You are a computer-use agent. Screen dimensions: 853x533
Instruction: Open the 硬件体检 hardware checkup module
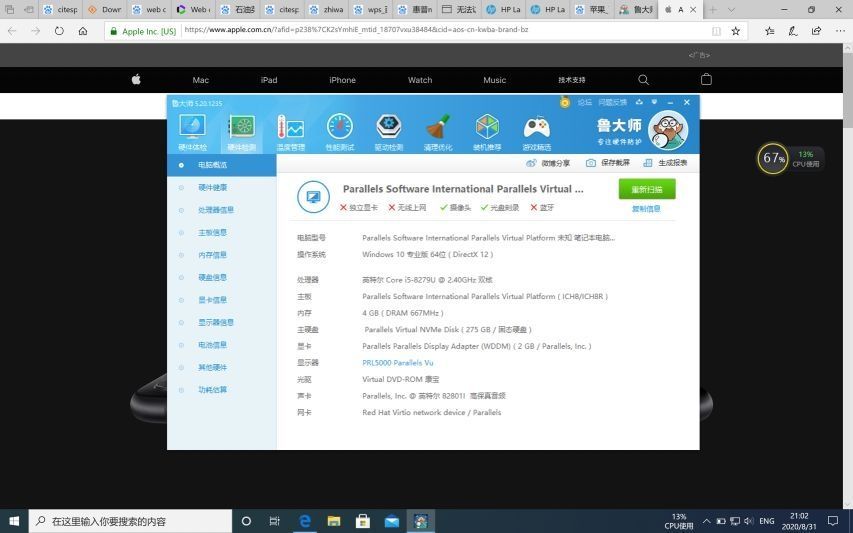(193, 133)
